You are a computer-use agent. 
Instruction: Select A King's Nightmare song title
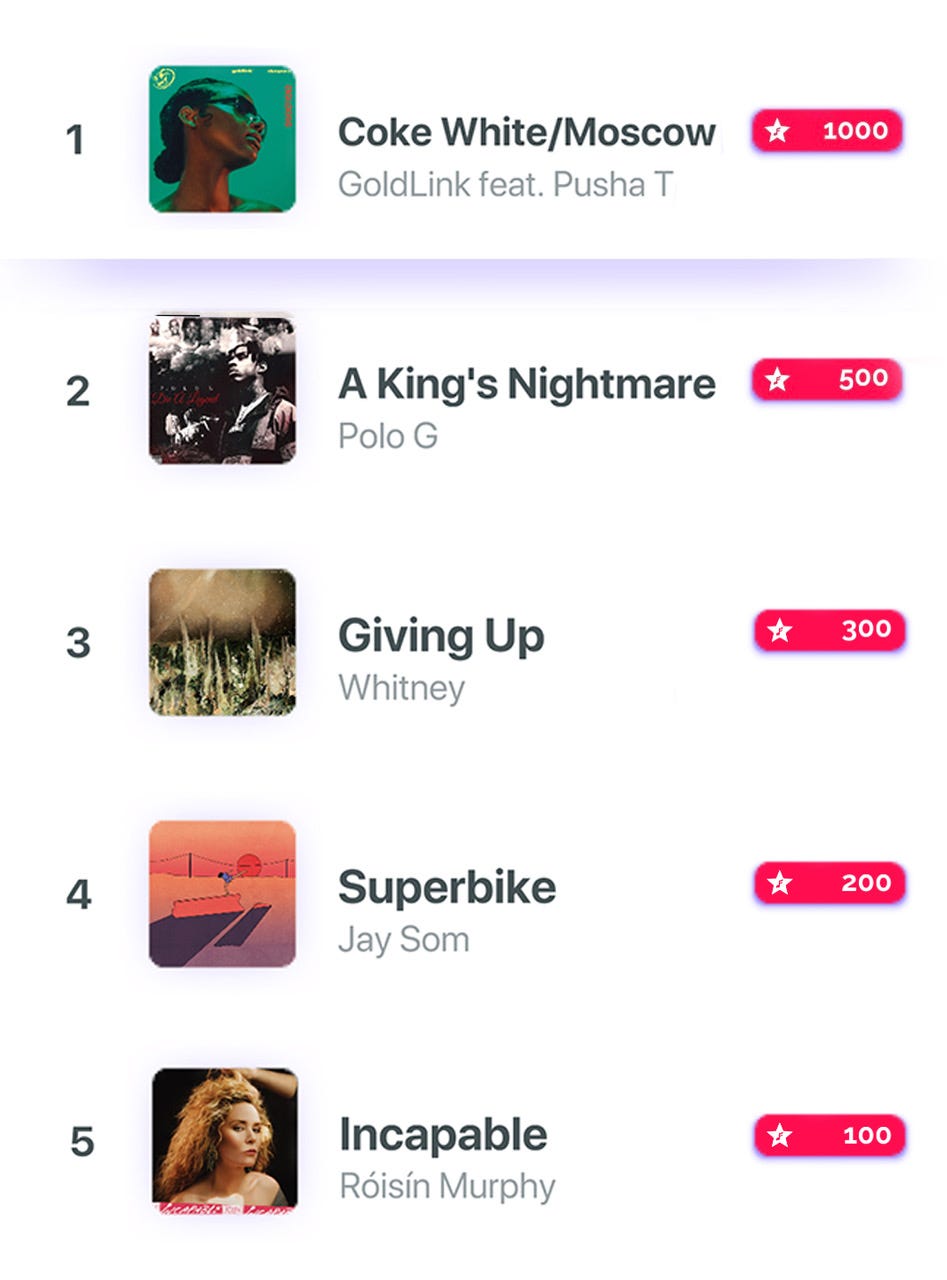527,384
